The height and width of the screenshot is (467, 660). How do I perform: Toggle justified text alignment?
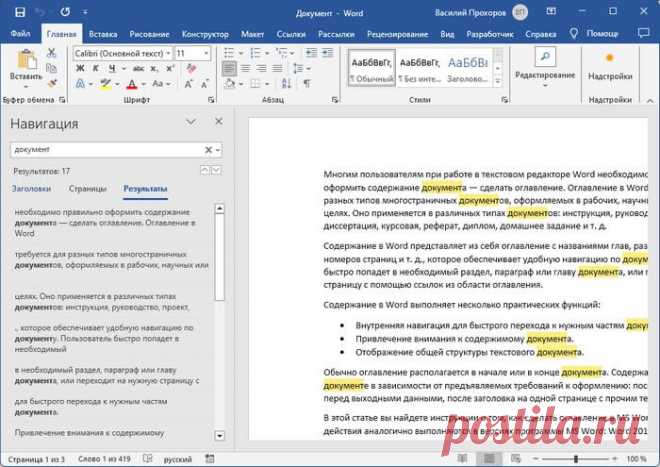coord(277,68)
